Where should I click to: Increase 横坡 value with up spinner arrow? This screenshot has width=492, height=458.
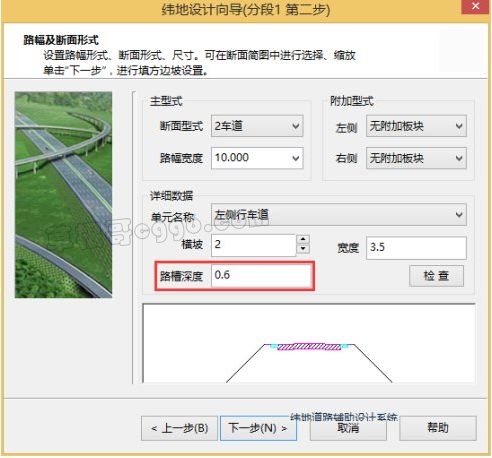303,239
